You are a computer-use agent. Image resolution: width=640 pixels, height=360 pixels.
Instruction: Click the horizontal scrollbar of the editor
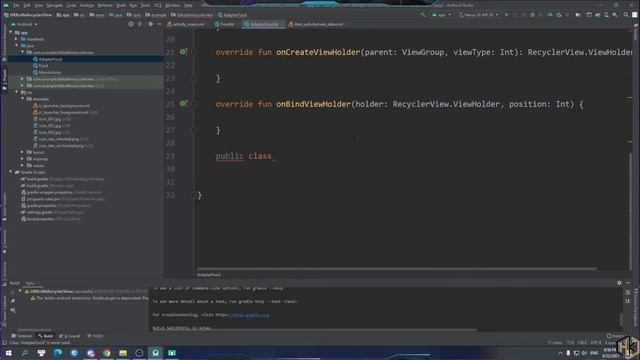[397, 269]
